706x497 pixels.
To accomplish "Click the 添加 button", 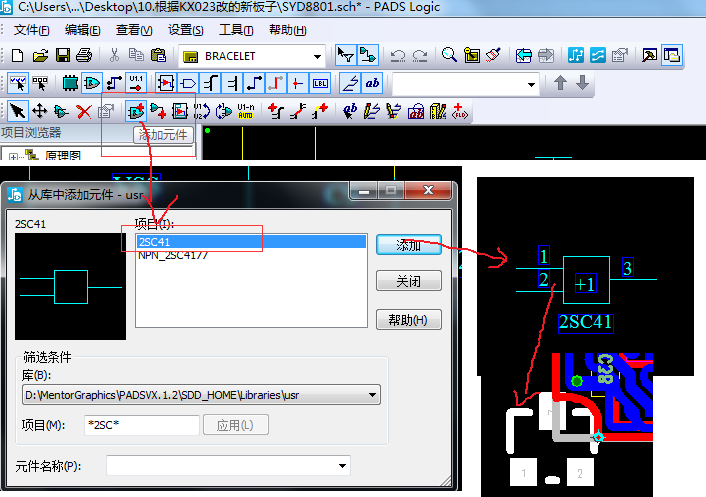I will (x=408, y=245).
